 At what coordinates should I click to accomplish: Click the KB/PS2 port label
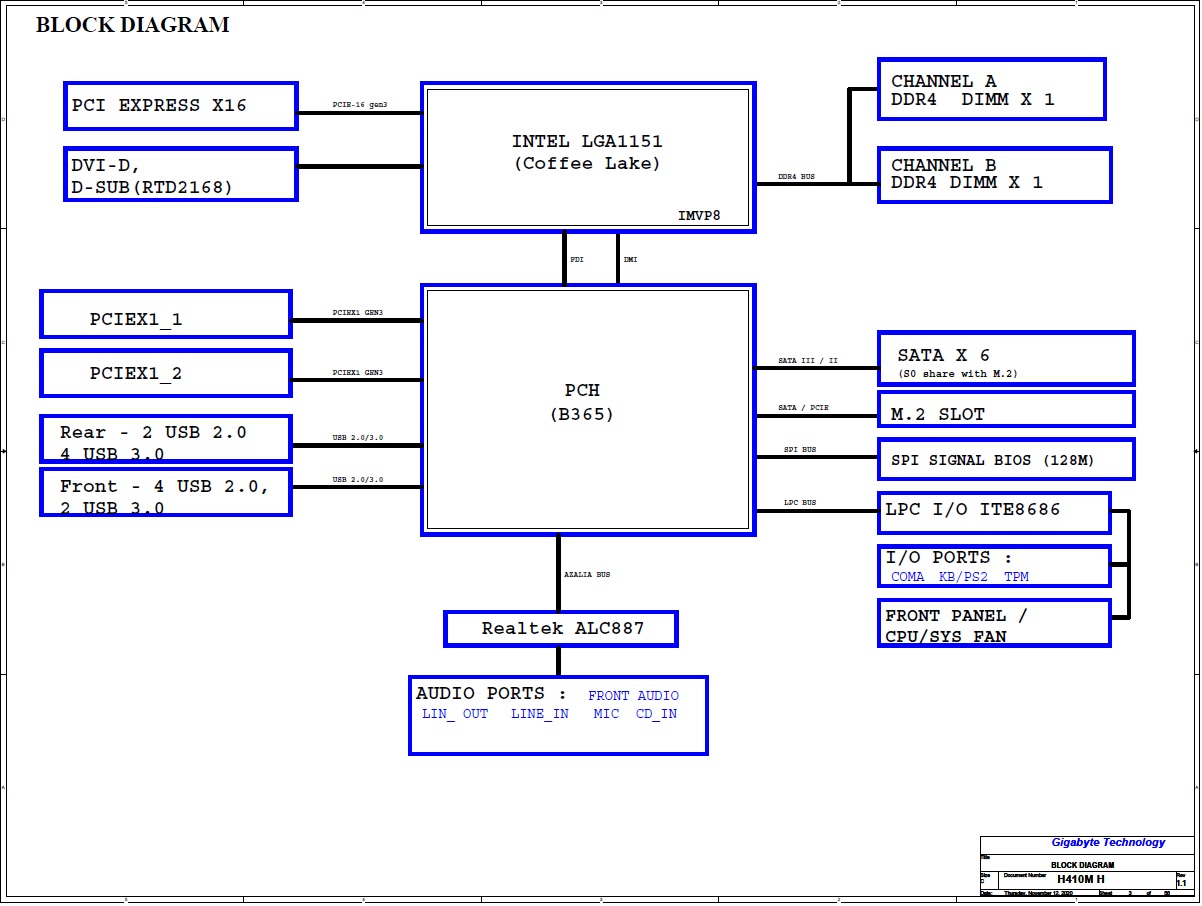point(964,577)
